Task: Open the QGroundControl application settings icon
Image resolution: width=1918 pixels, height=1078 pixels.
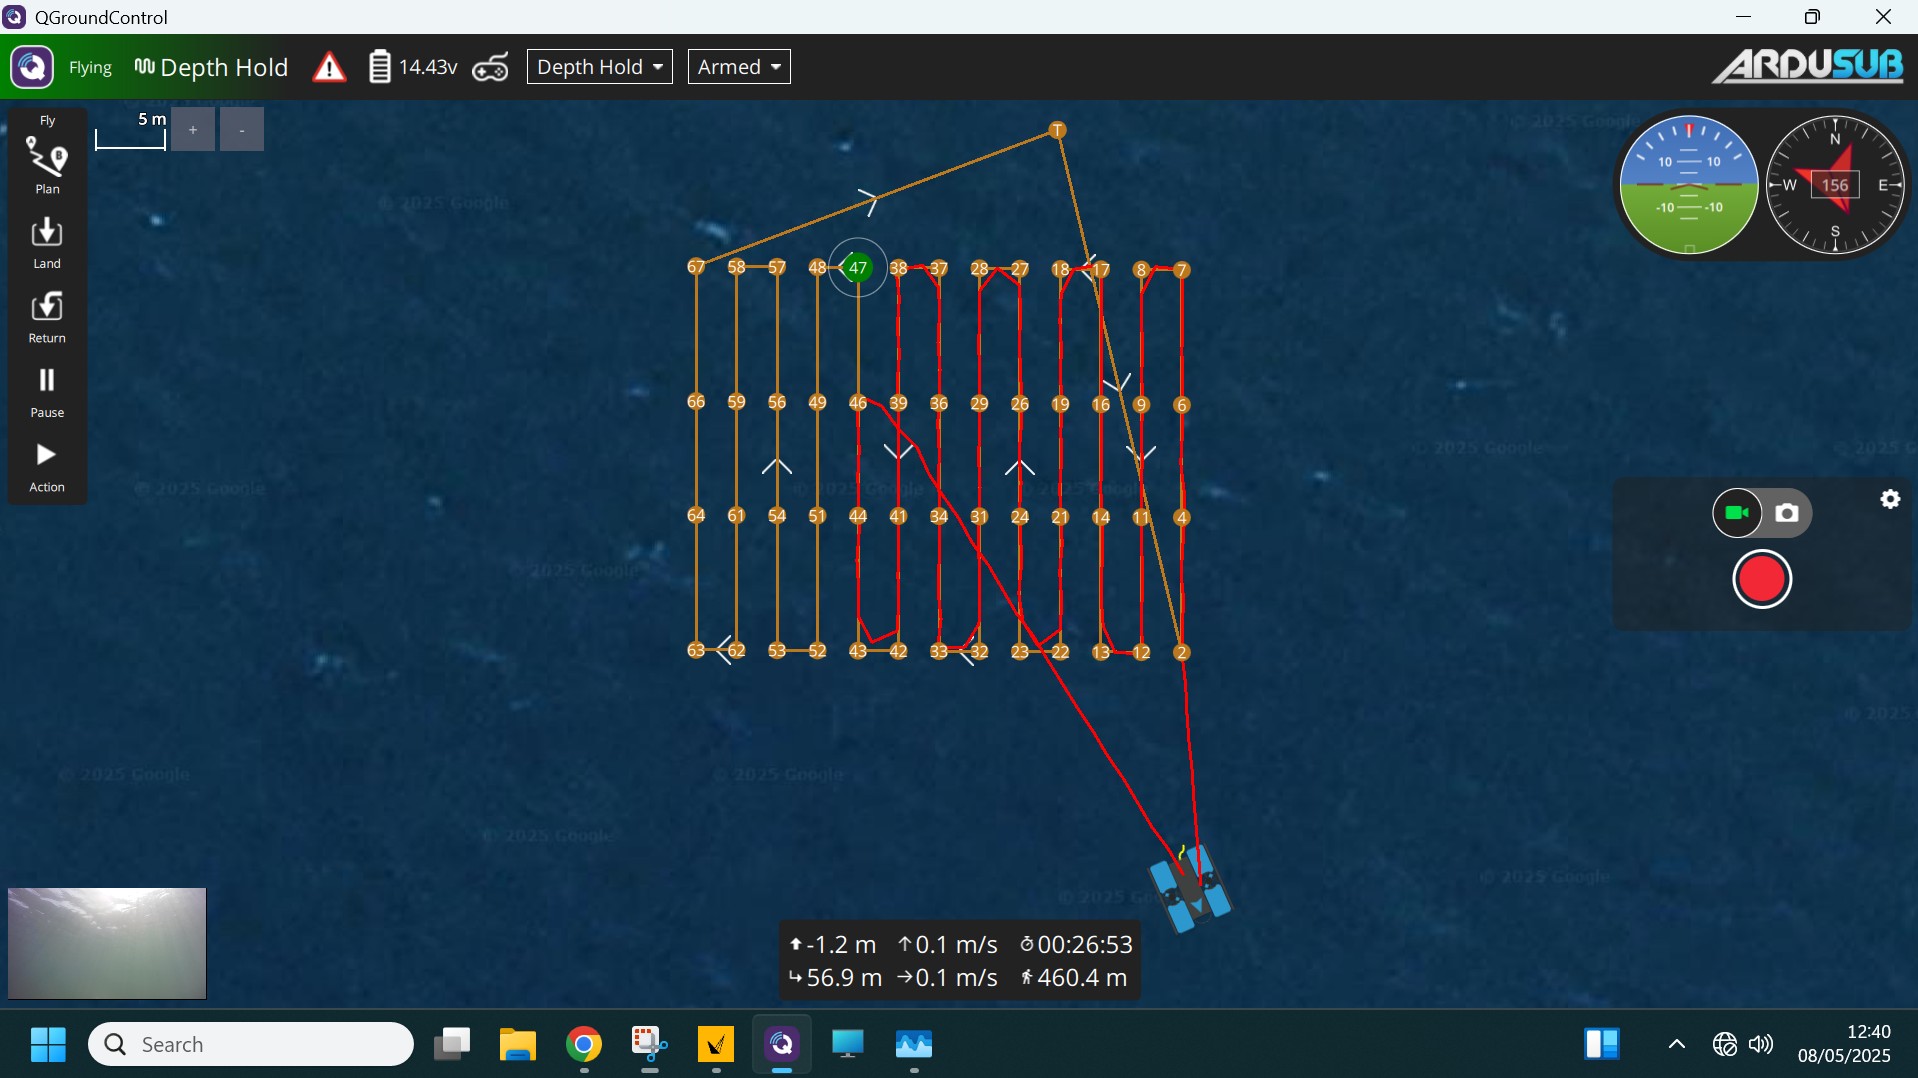Action: 32,67
